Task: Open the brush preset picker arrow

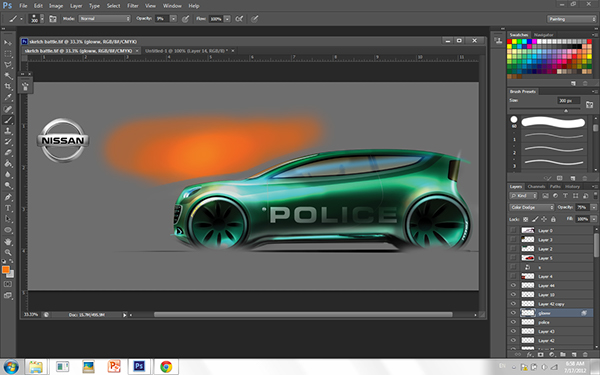Action: point(42,19)
